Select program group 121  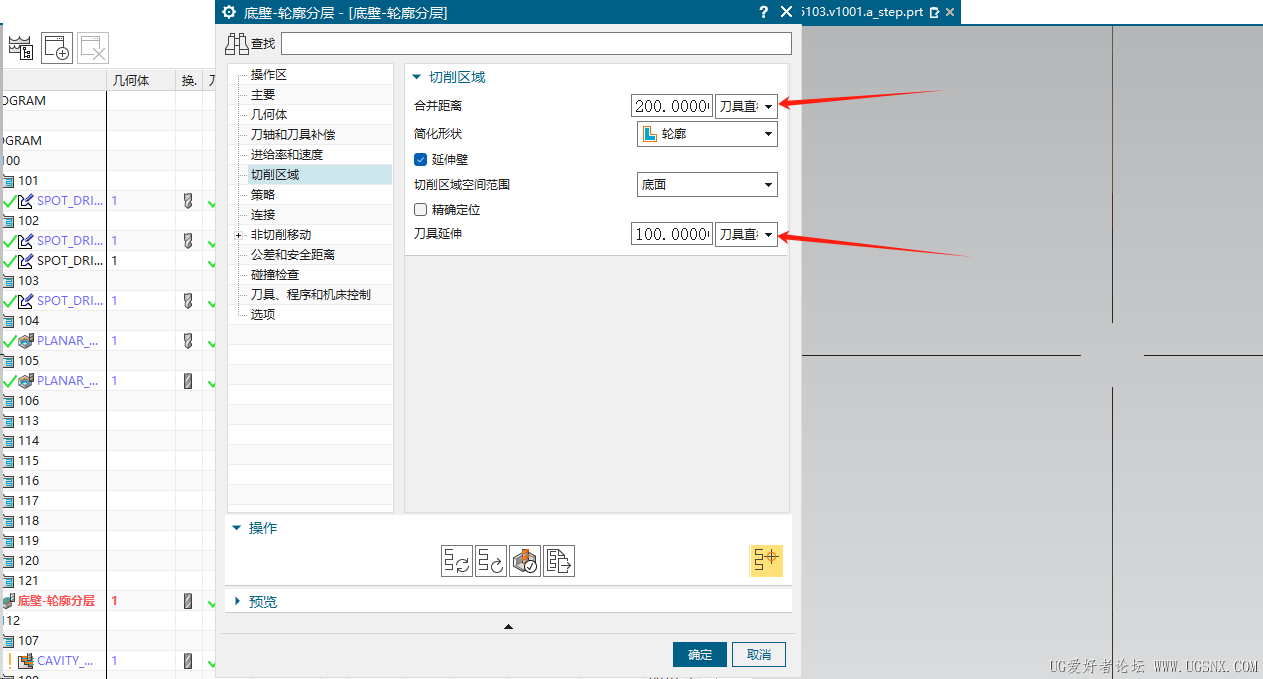(28, 581)
